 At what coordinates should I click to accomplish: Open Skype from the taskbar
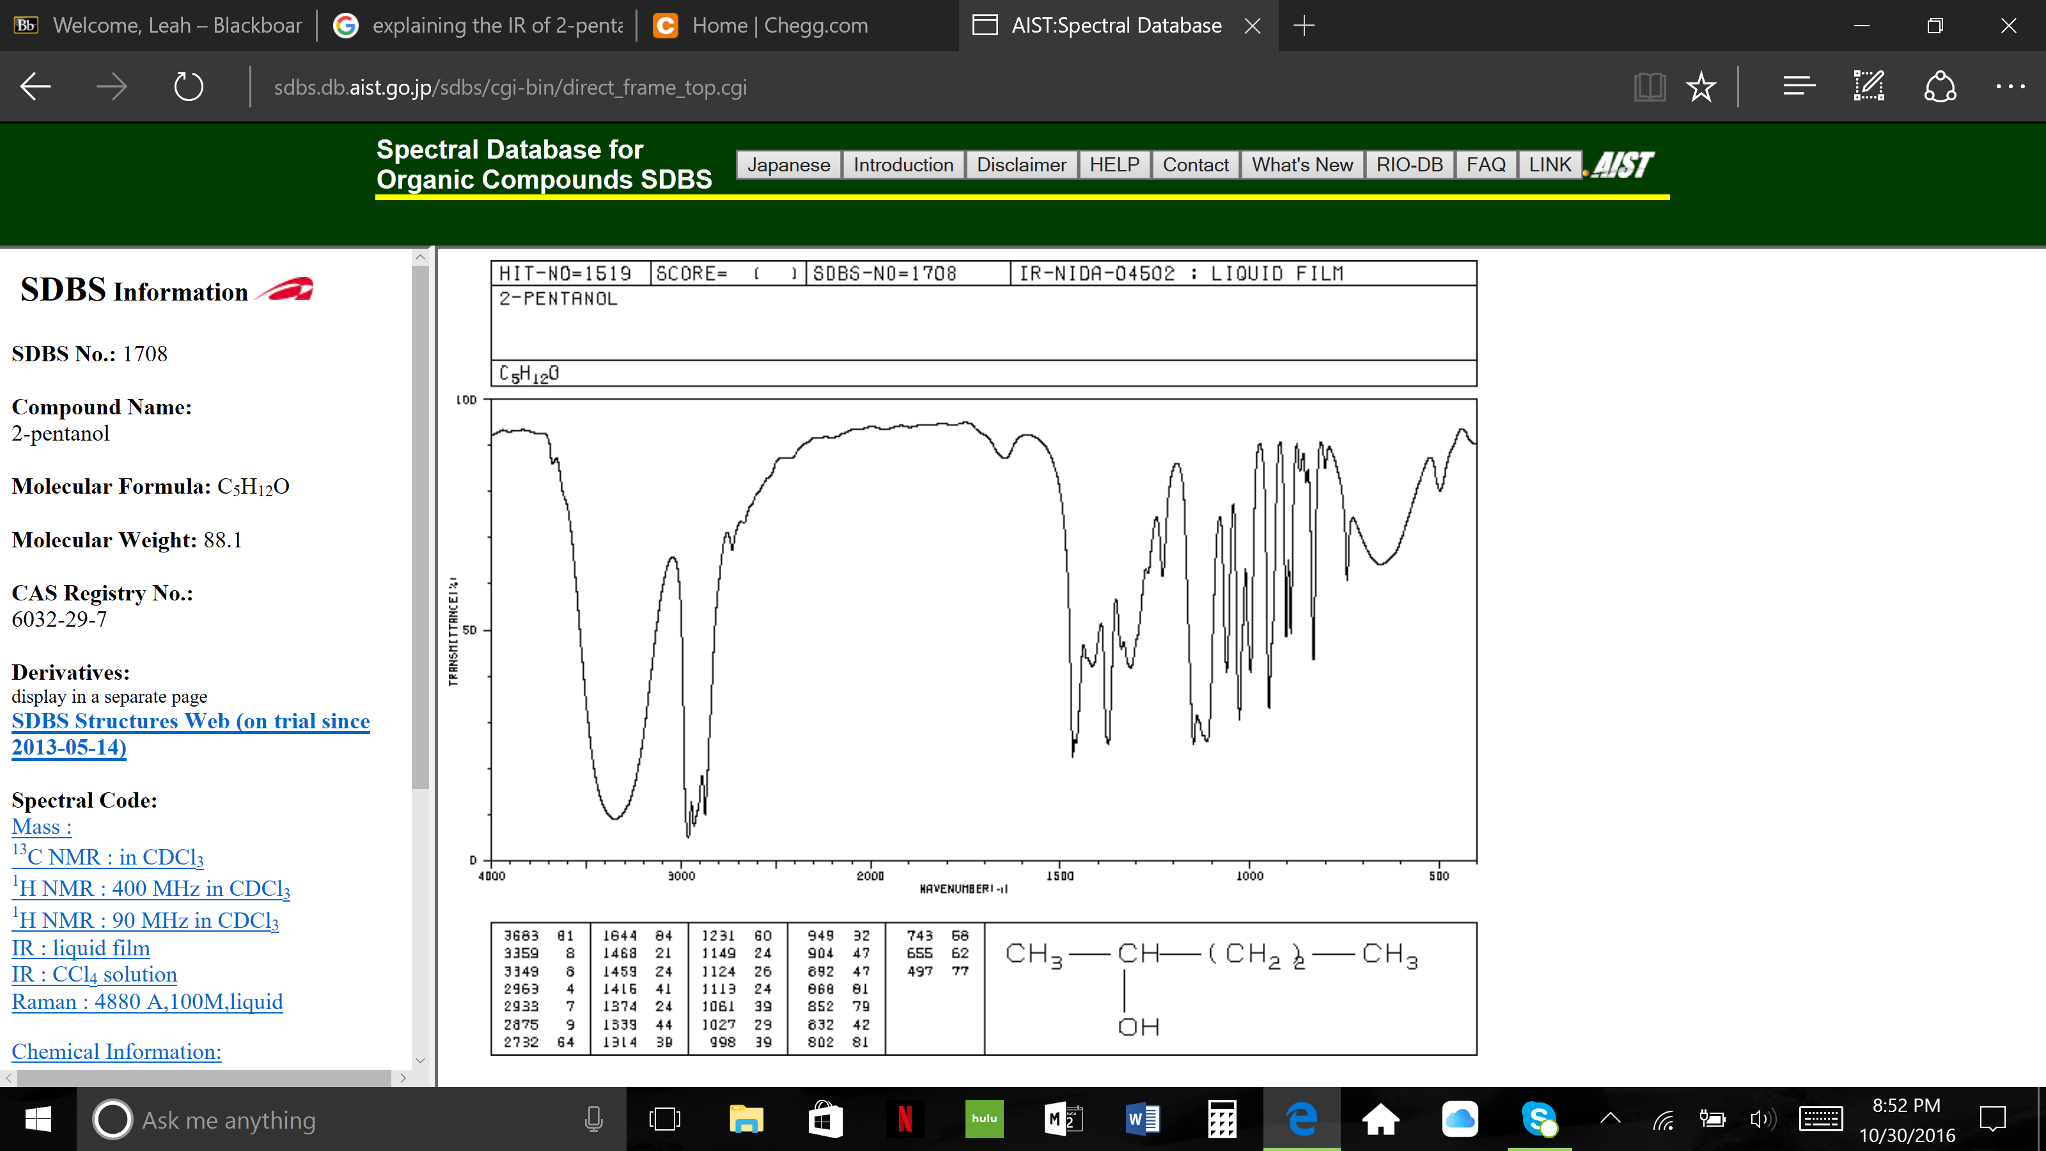(x=1539, y=1119)
